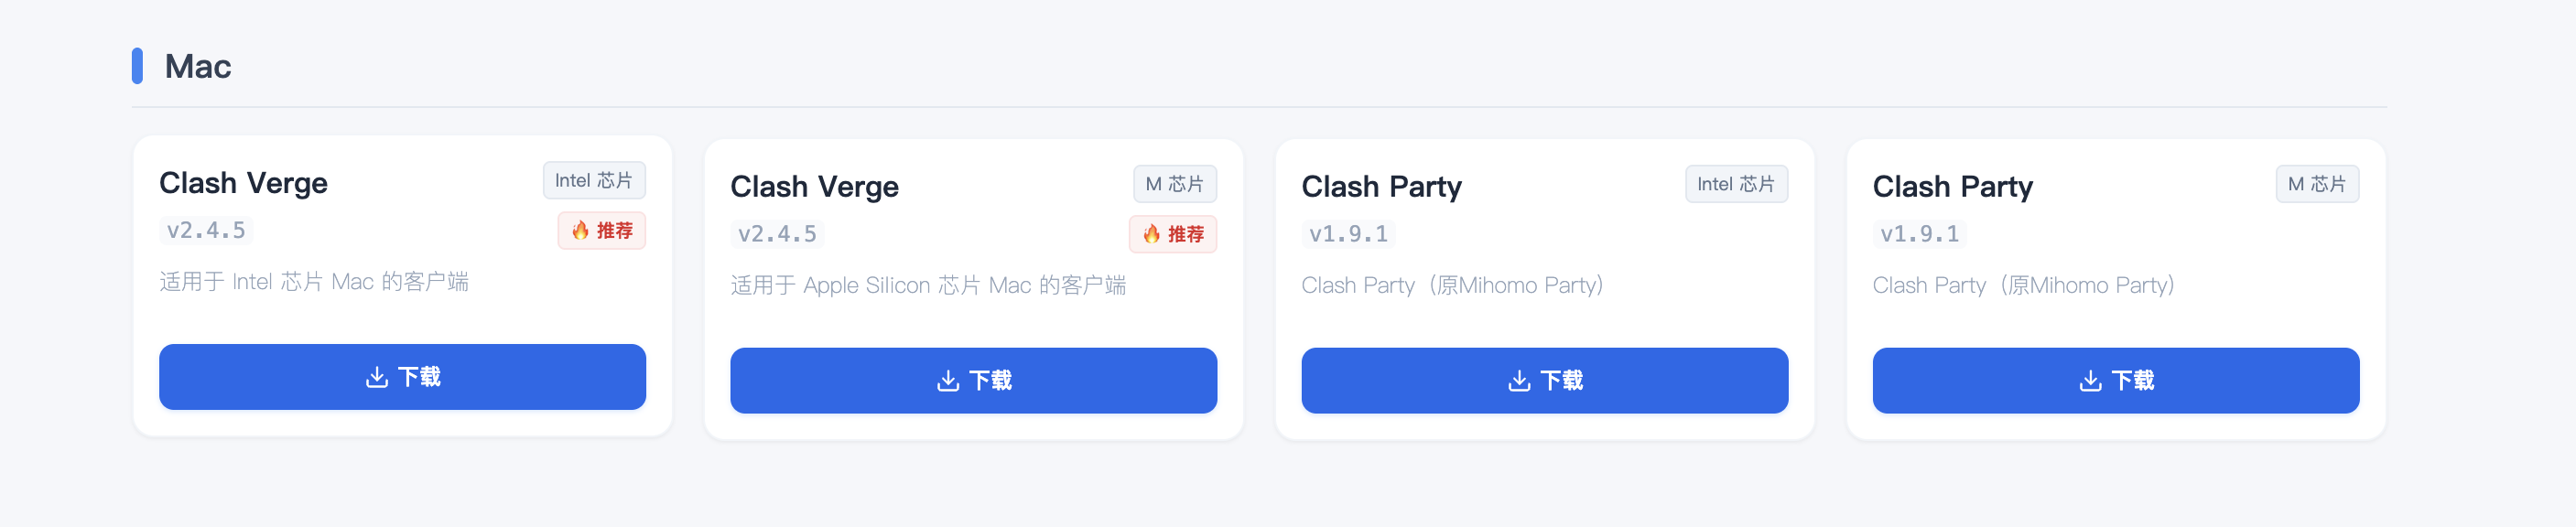Download Clash Verge for M chip

point(973,381)
